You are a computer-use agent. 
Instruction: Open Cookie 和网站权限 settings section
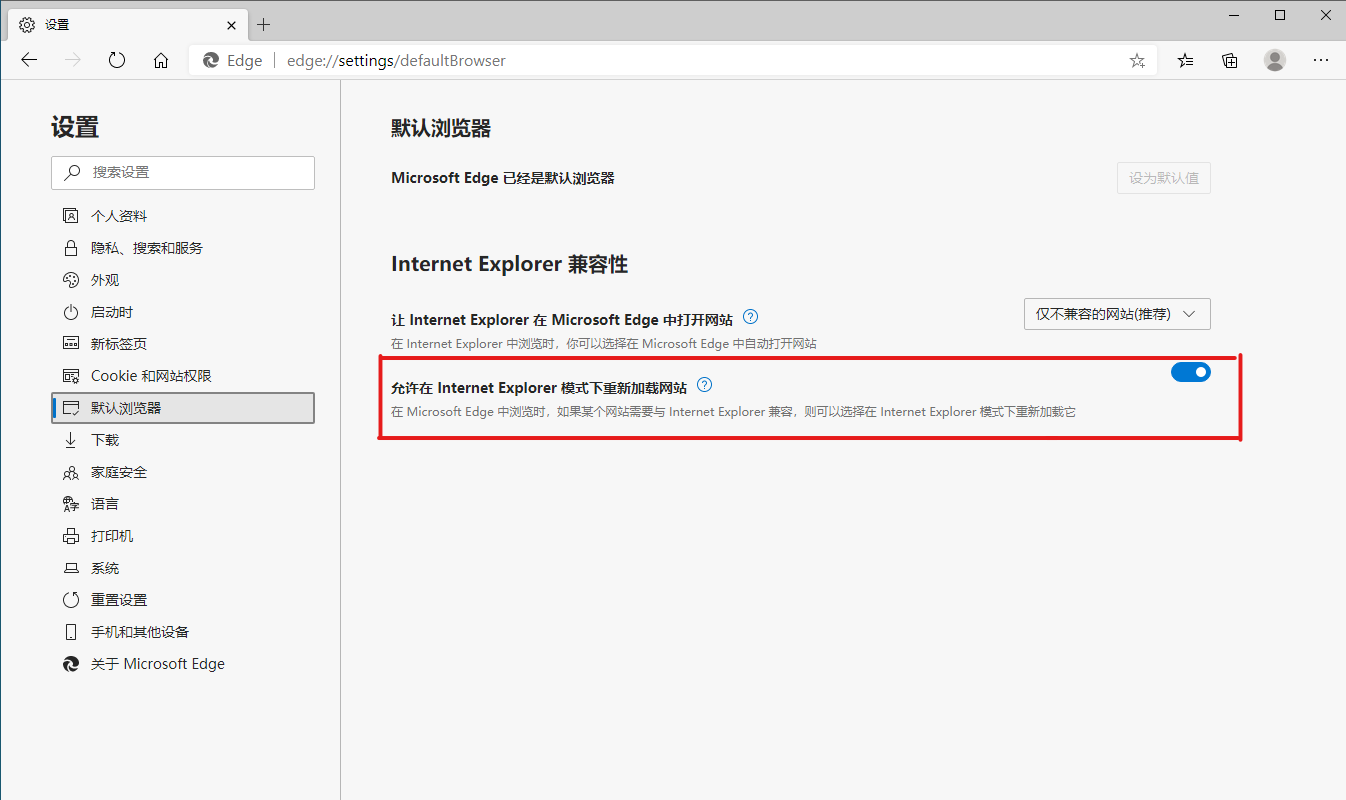point(183,376)
